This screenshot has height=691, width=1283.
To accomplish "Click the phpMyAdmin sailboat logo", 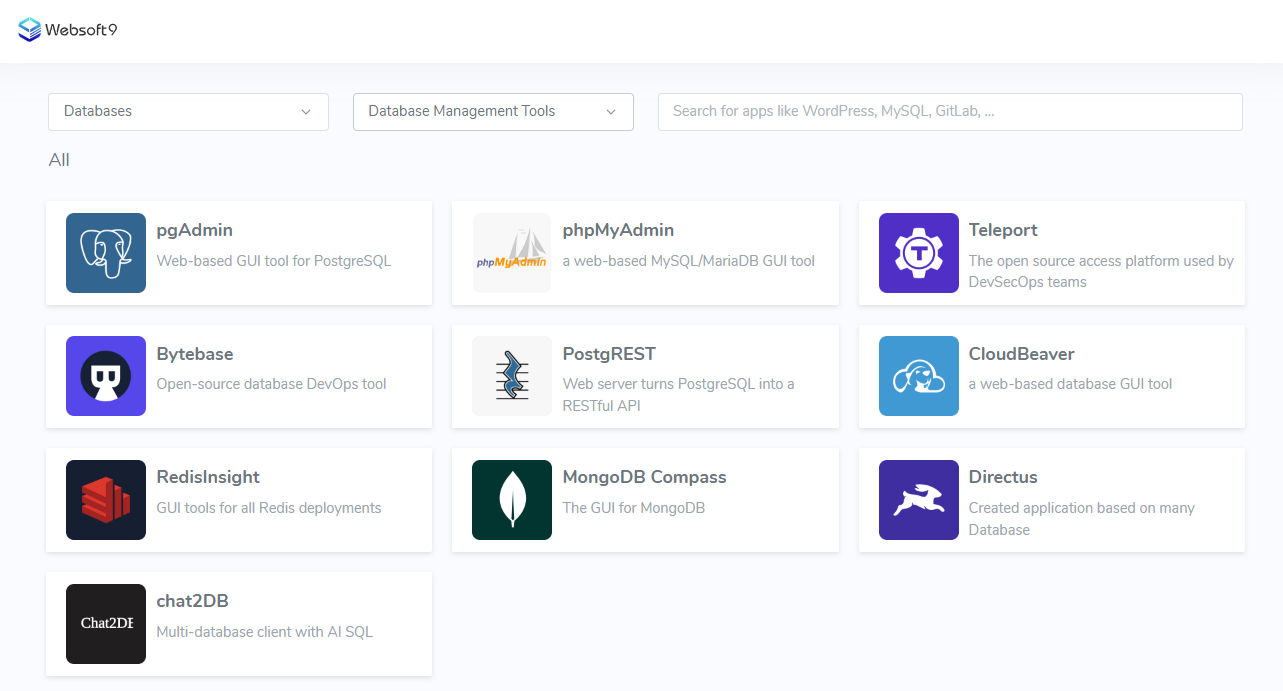I will pos(512,253).
